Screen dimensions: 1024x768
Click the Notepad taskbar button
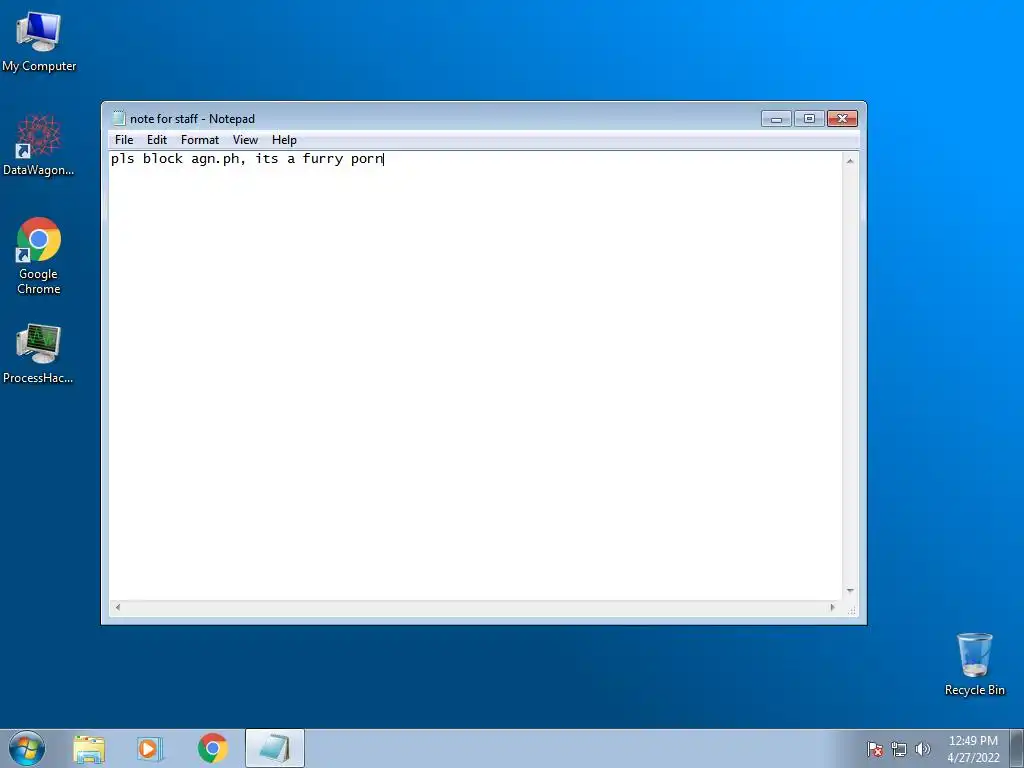click(275, 748)
